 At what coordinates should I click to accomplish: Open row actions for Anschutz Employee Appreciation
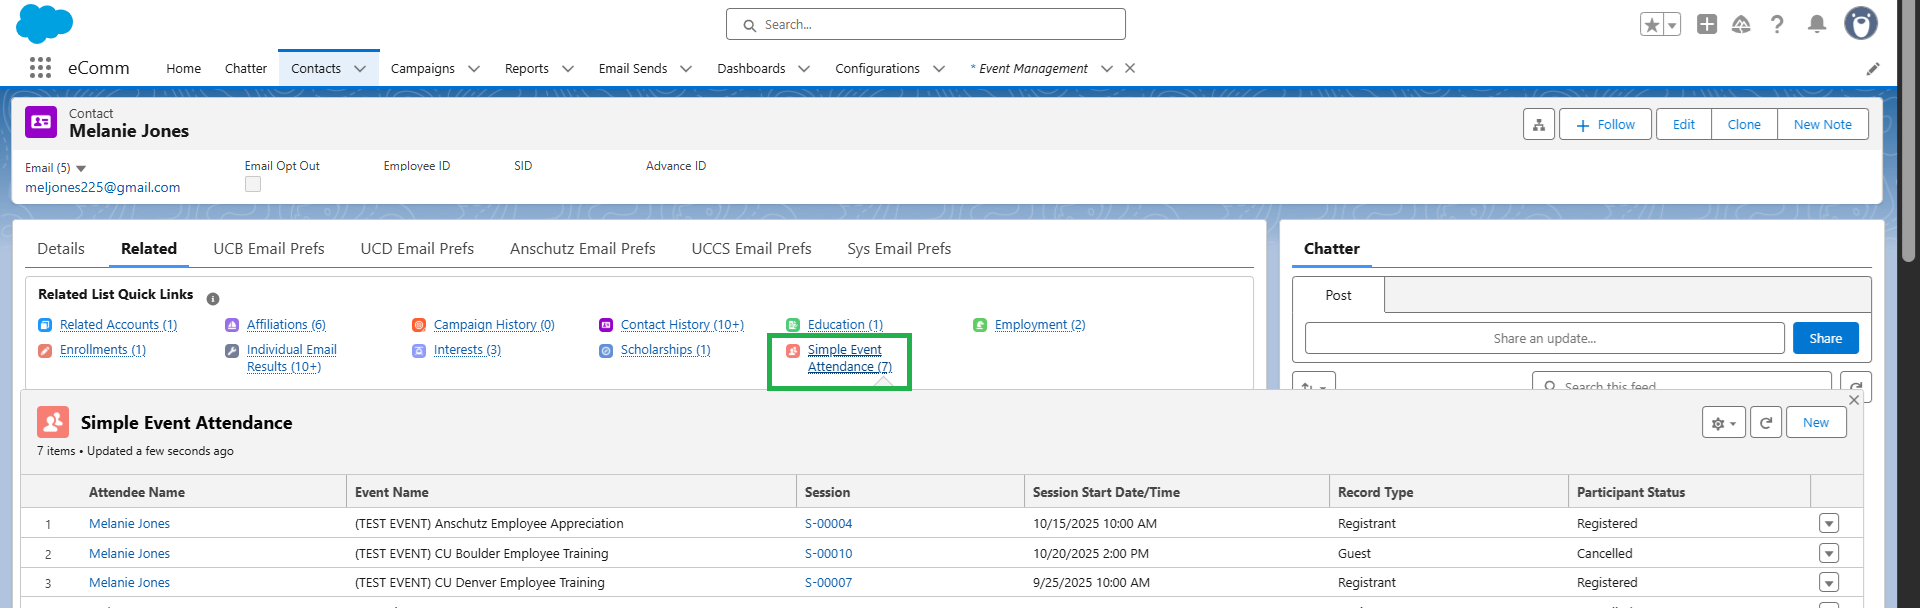pyautogui.click(x=1829, y=523)
